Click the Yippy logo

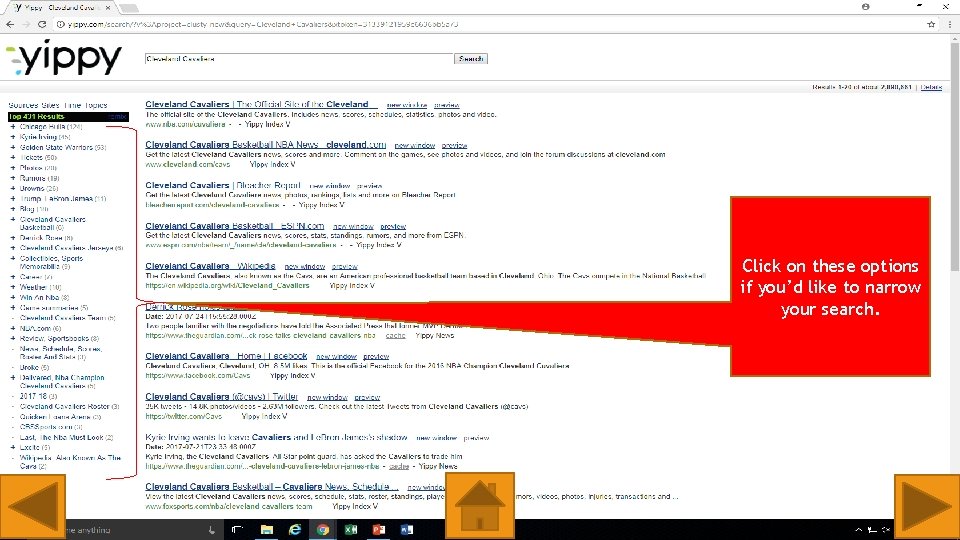tap(64, 59)
